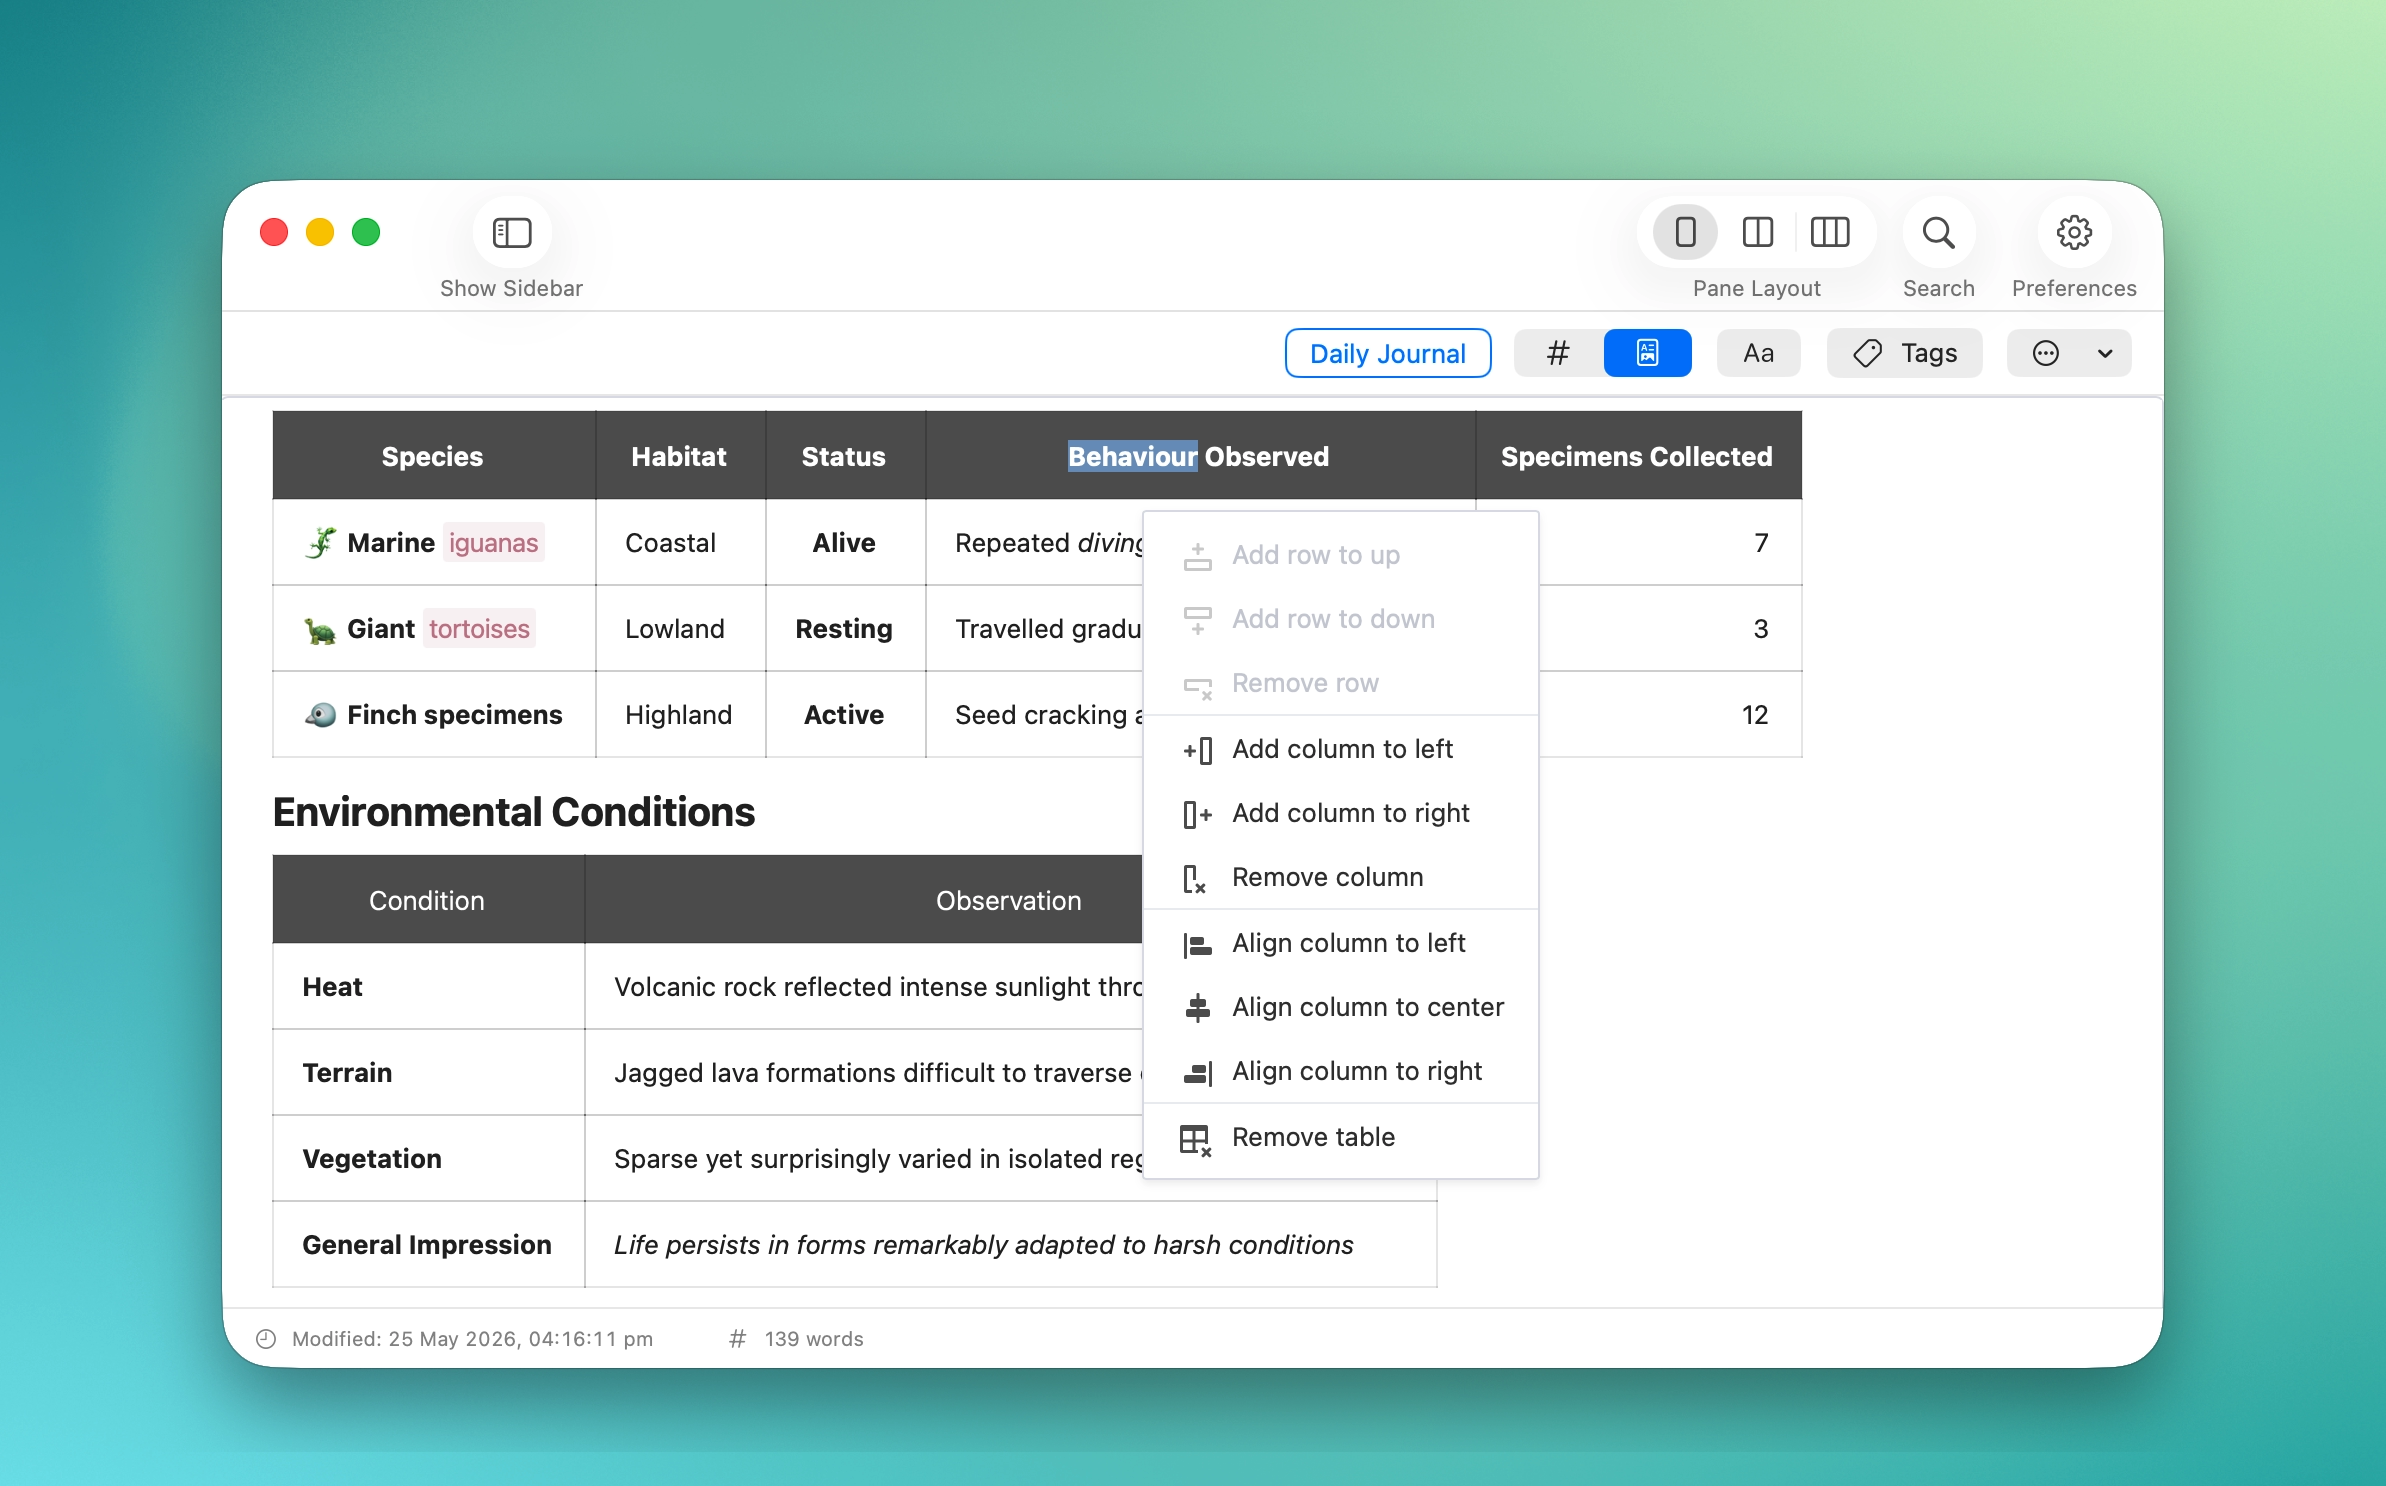The height and width of the screenshot is (1486, 2386).
Task: Click the tortoise emoji icon
Action: point(320,630)
